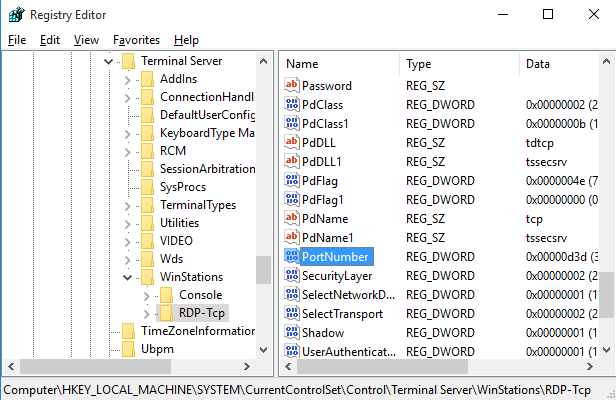Expand the RDP-Tcp key

[x=147, y=314]
